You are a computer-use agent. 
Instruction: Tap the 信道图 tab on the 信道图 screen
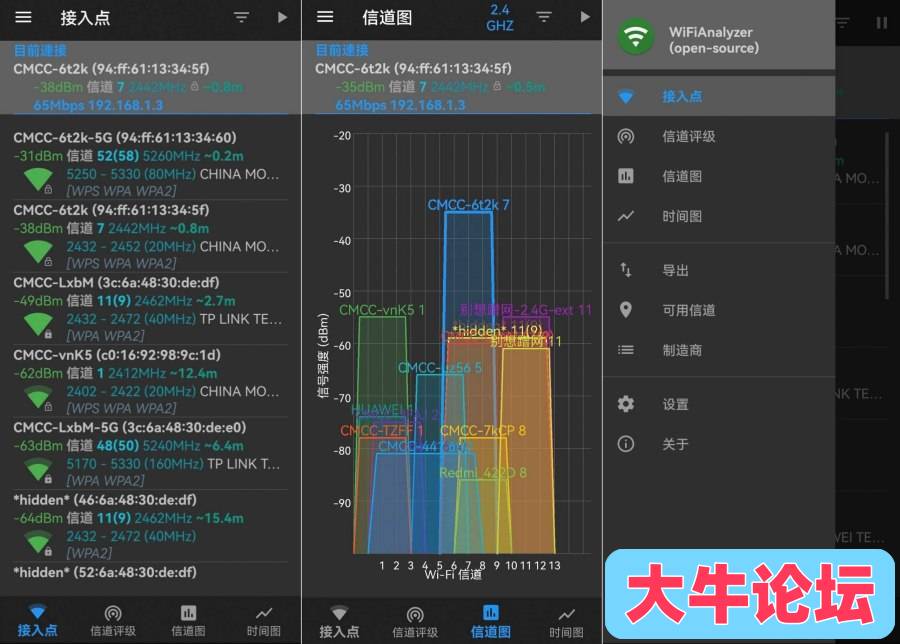pos(491,622)
